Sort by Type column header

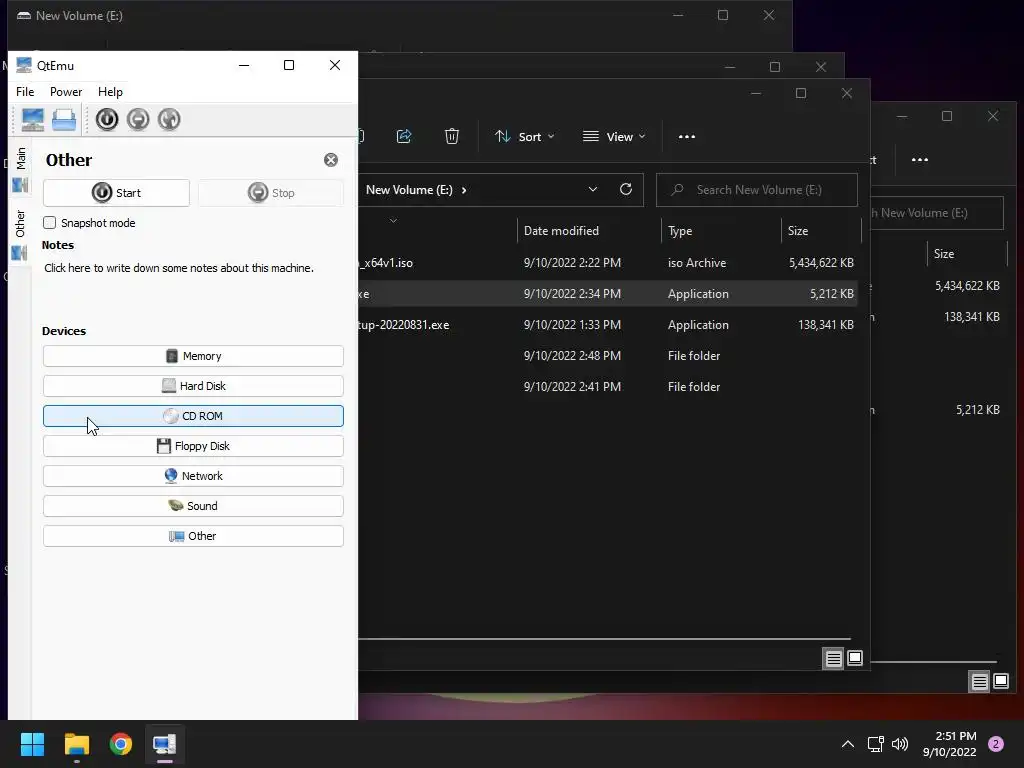680,231
